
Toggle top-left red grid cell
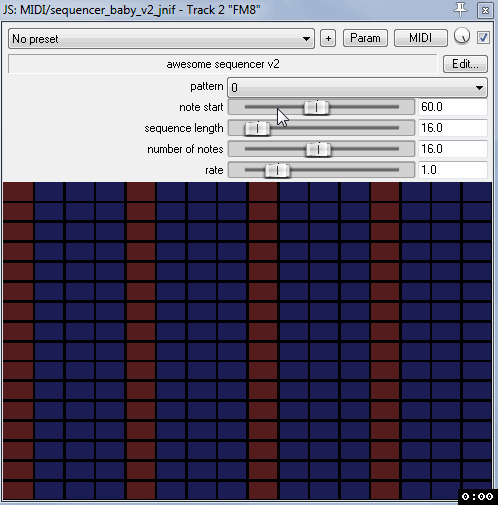pos(18,192)
